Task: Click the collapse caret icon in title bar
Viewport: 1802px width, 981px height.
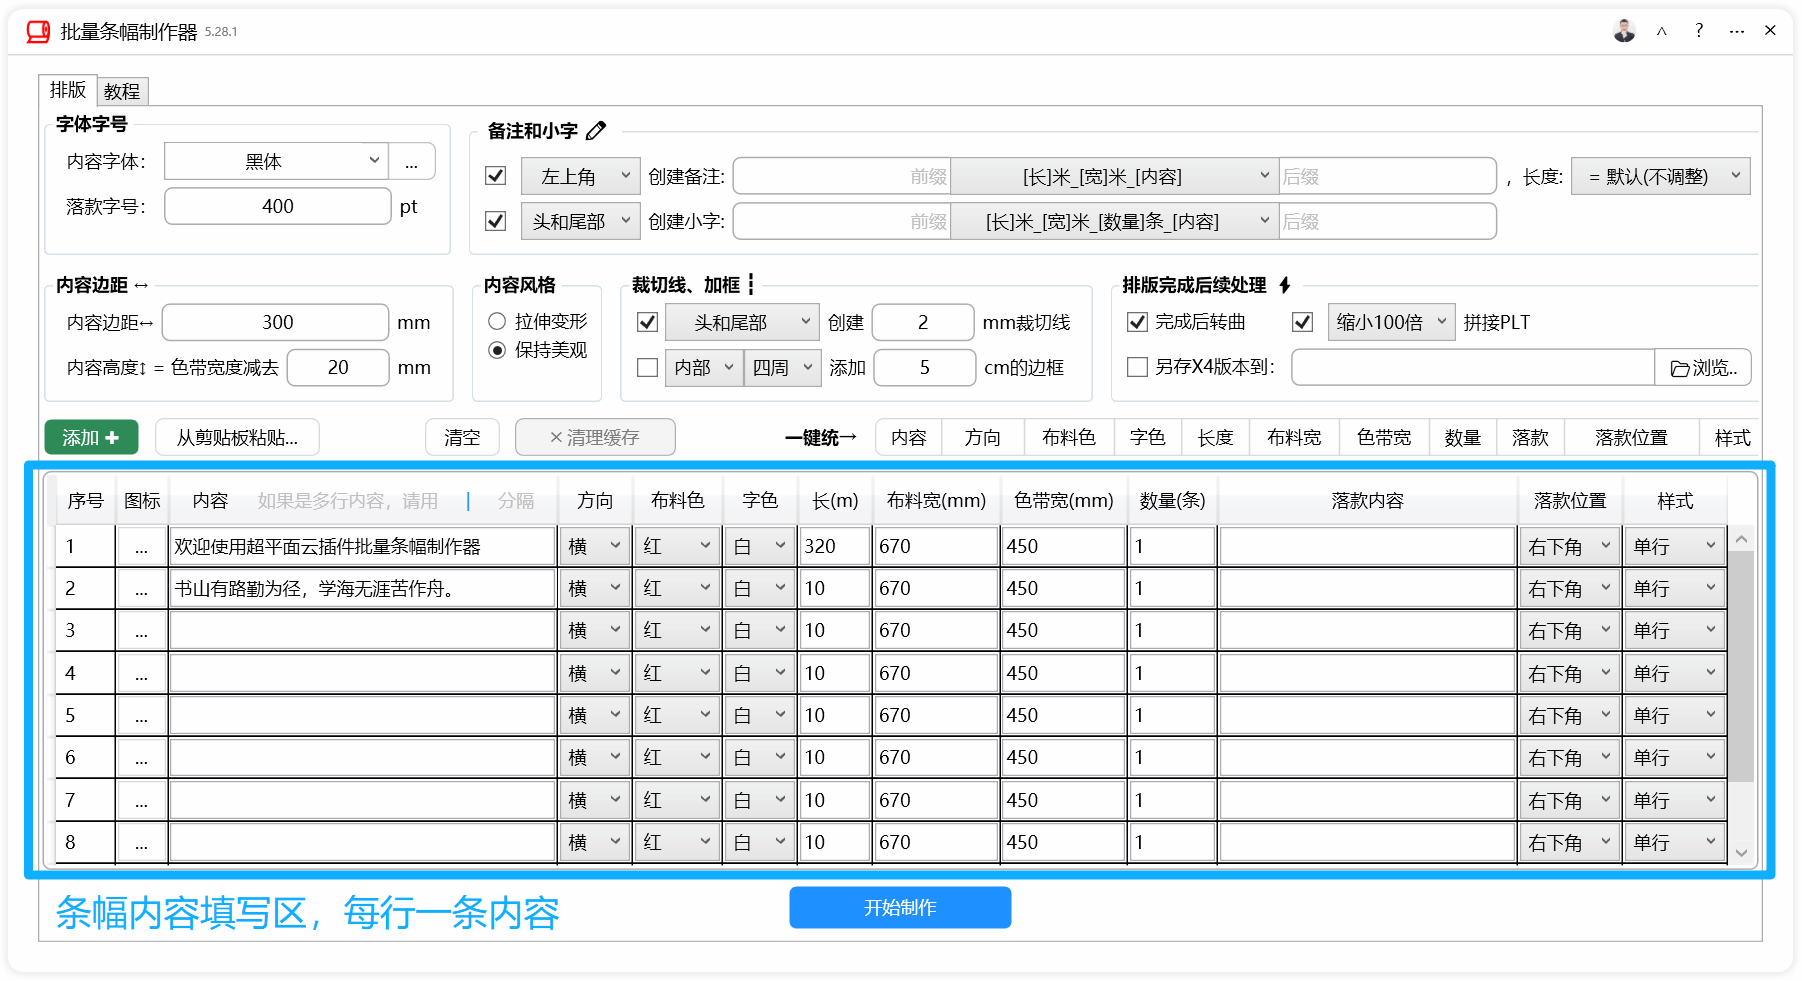Action: 1661,31
